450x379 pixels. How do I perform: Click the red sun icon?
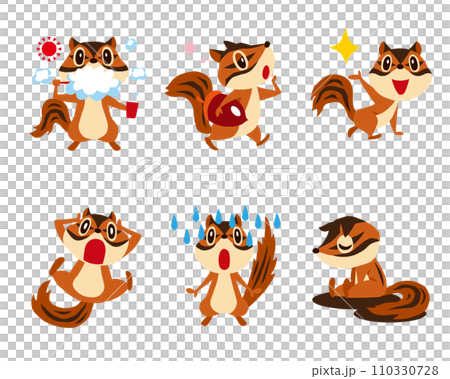(x=49, y=49)
